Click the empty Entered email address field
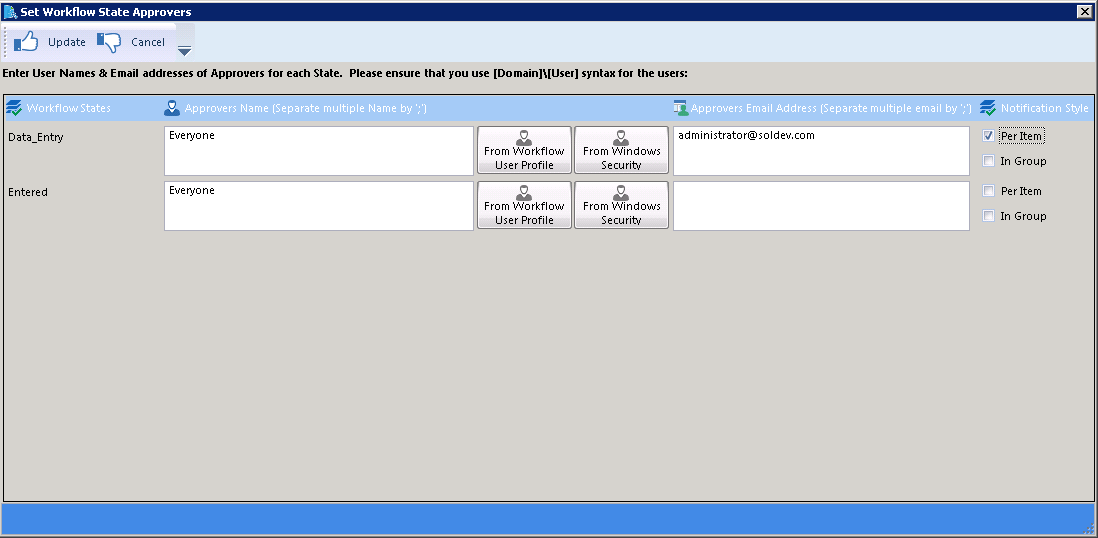The height and width of the screenshot is (538, 1098). (x=820, y=205)
